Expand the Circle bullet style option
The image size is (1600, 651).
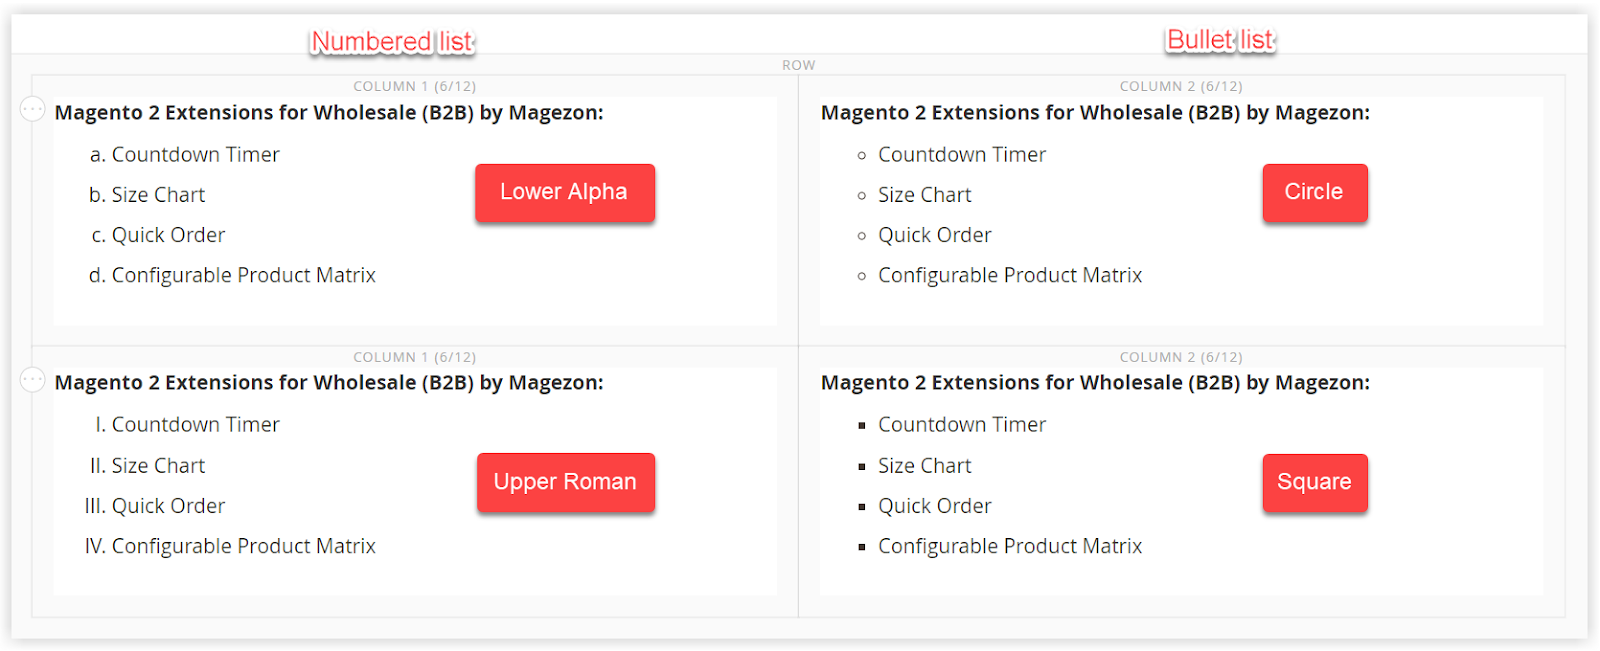click(1314, 192)
